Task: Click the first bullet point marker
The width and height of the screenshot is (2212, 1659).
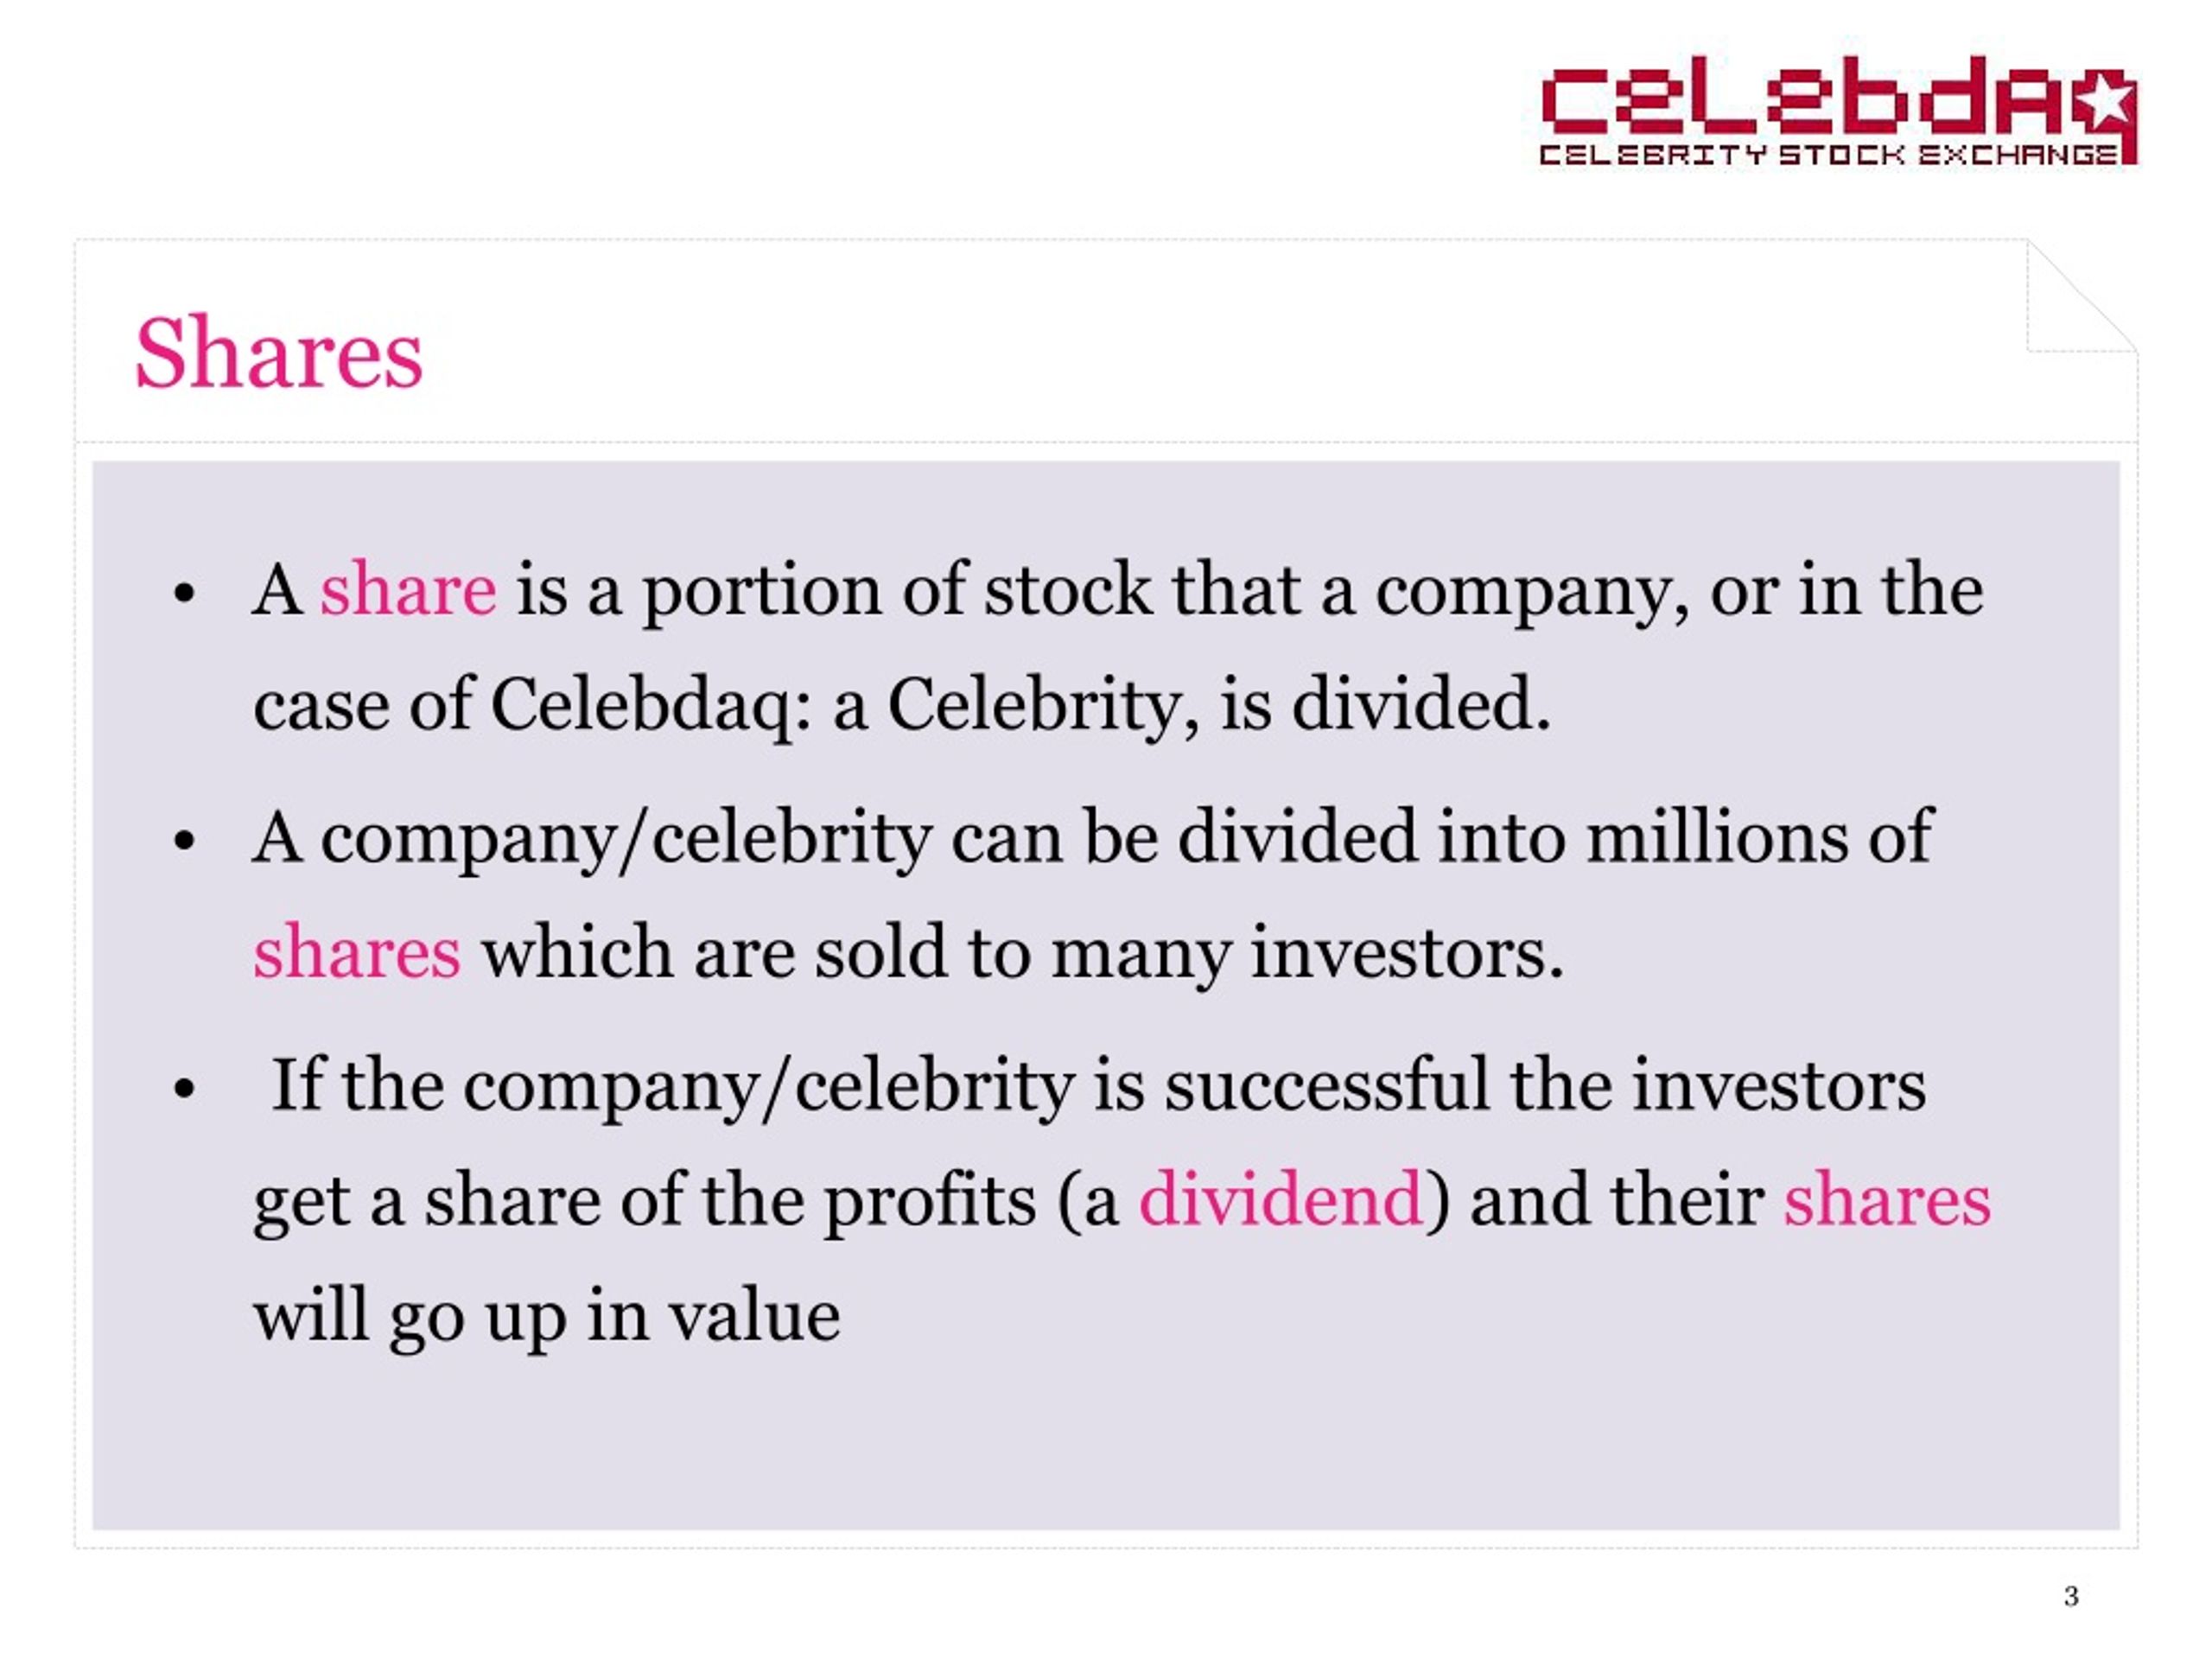Action: pyautogui.click(x=182, y=594)
